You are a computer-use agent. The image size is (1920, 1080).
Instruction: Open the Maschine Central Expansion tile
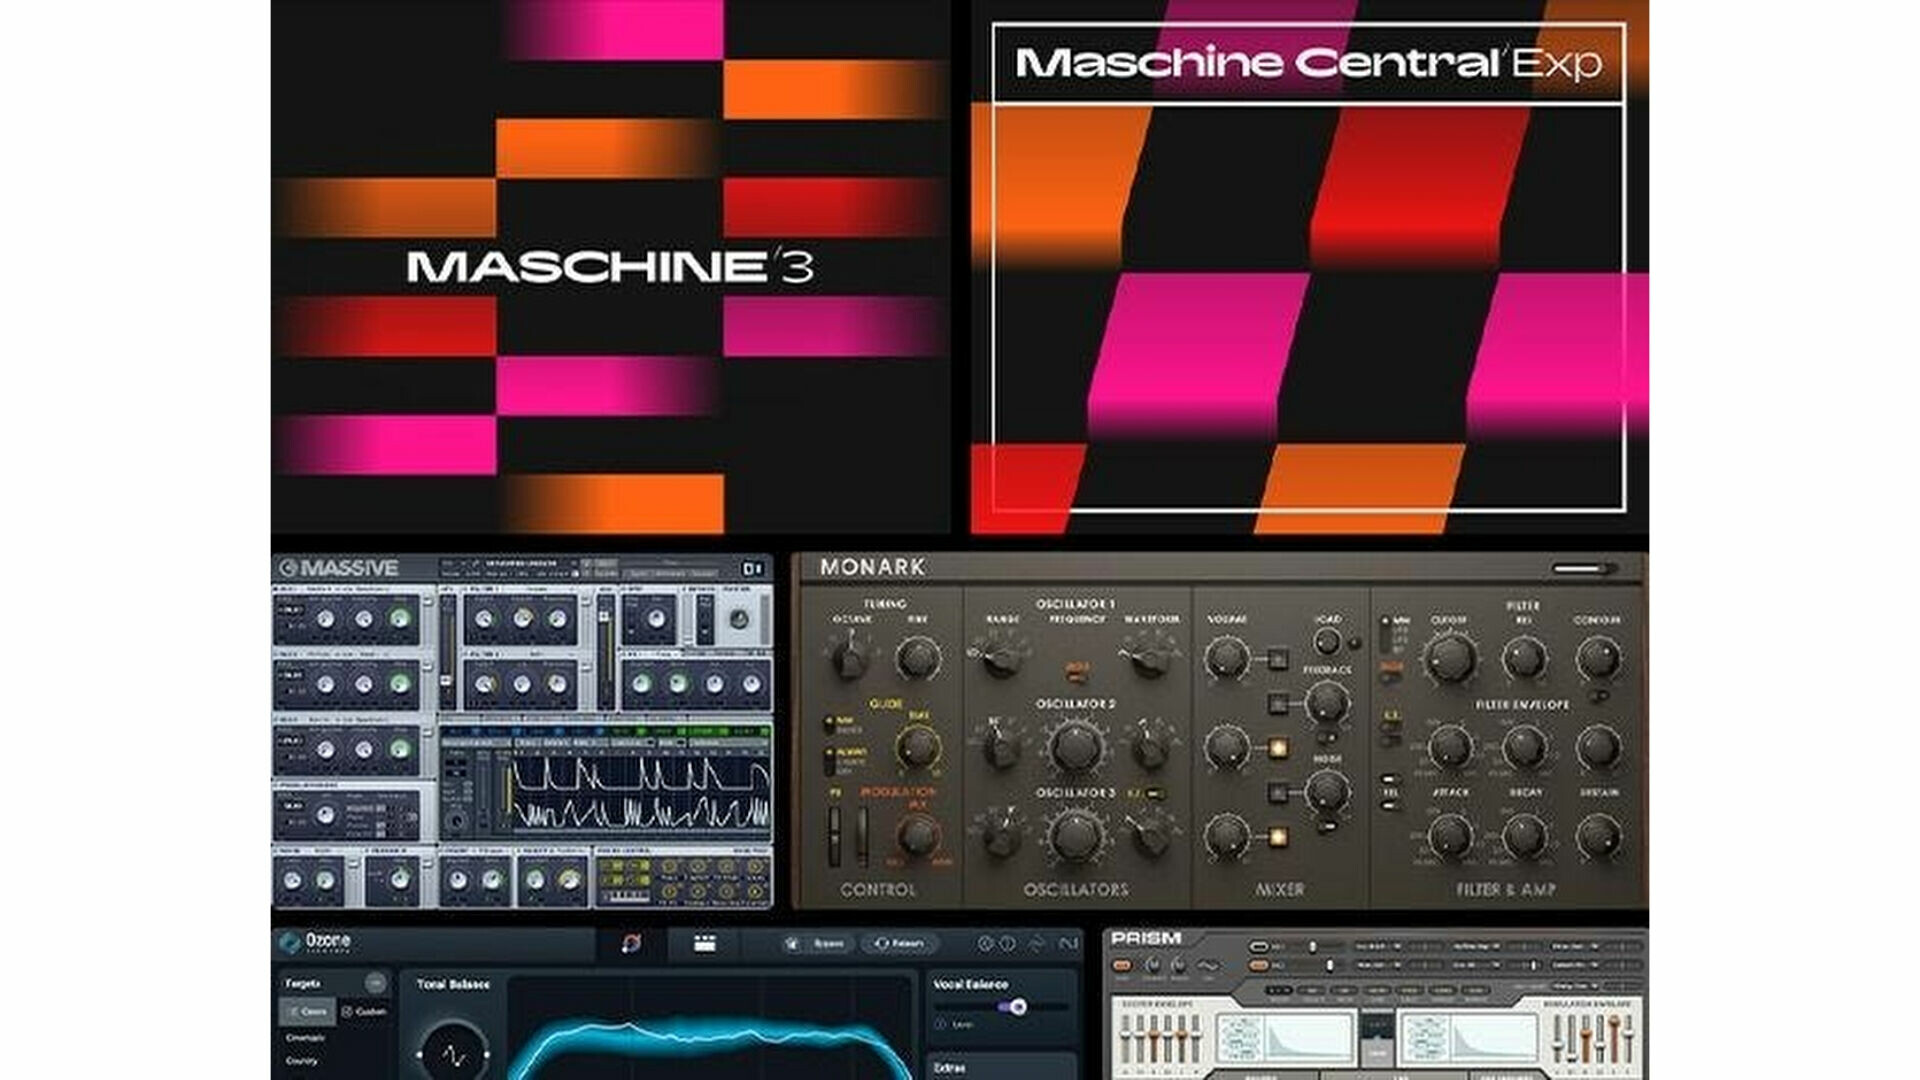pyautogui.click(x=1309, y=267)
